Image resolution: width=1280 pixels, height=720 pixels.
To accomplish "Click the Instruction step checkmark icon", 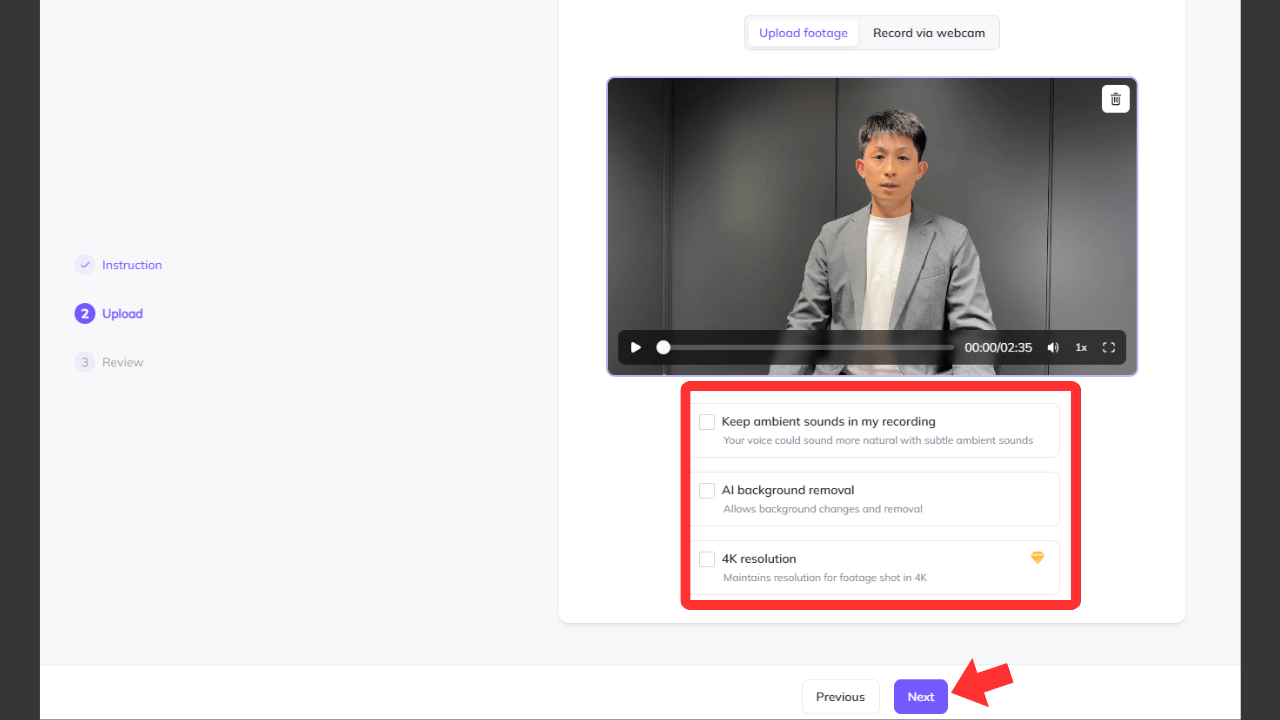I will click(85, 265).
